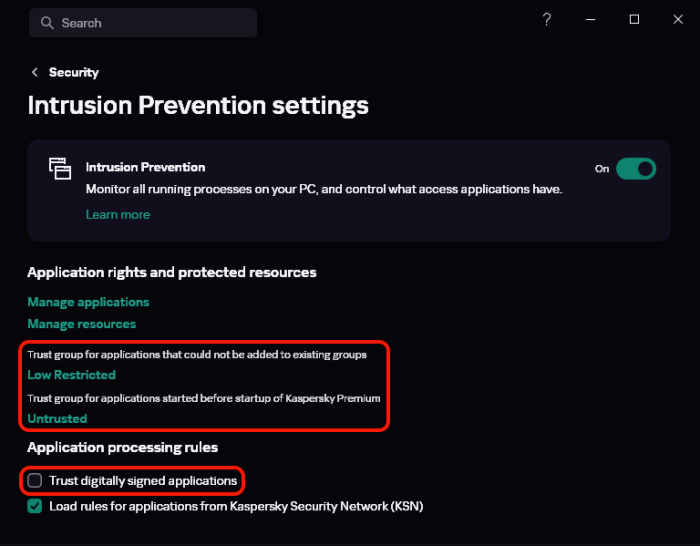The image size is (700, 546).
Task: Open the Low Restricted trust group selector
Action: point(71,375)
